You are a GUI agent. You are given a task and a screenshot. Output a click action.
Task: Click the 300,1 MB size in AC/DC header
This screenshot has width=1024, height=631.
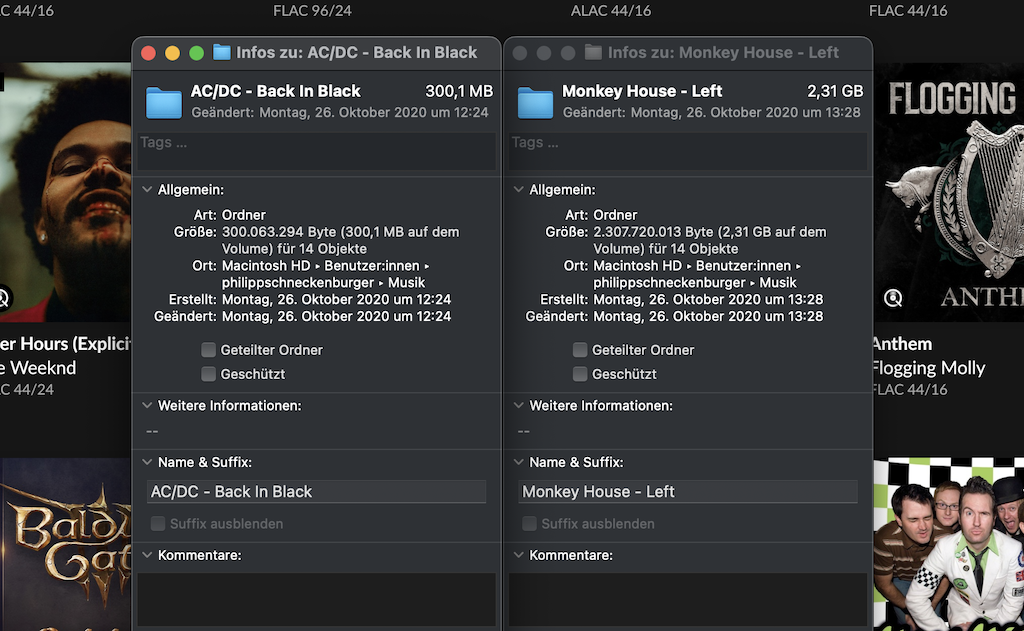pos(459,91)
